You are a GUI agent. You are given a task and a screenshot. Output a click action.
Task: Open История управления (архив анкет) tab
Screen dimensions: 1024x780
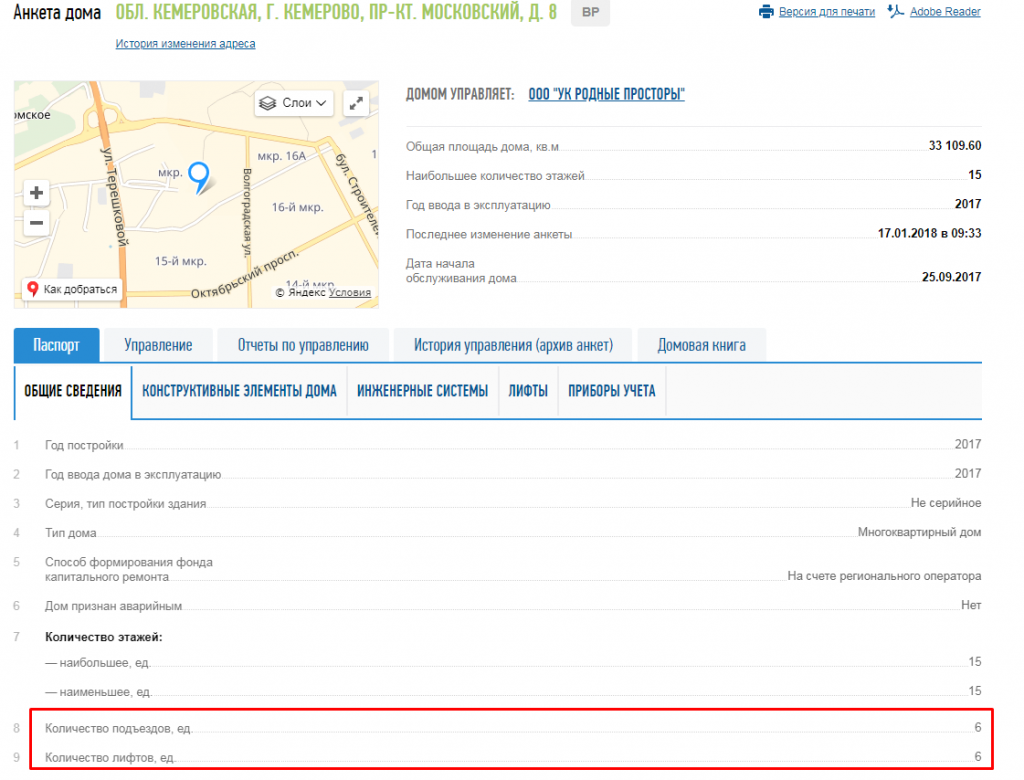click(x=513, y=345)
